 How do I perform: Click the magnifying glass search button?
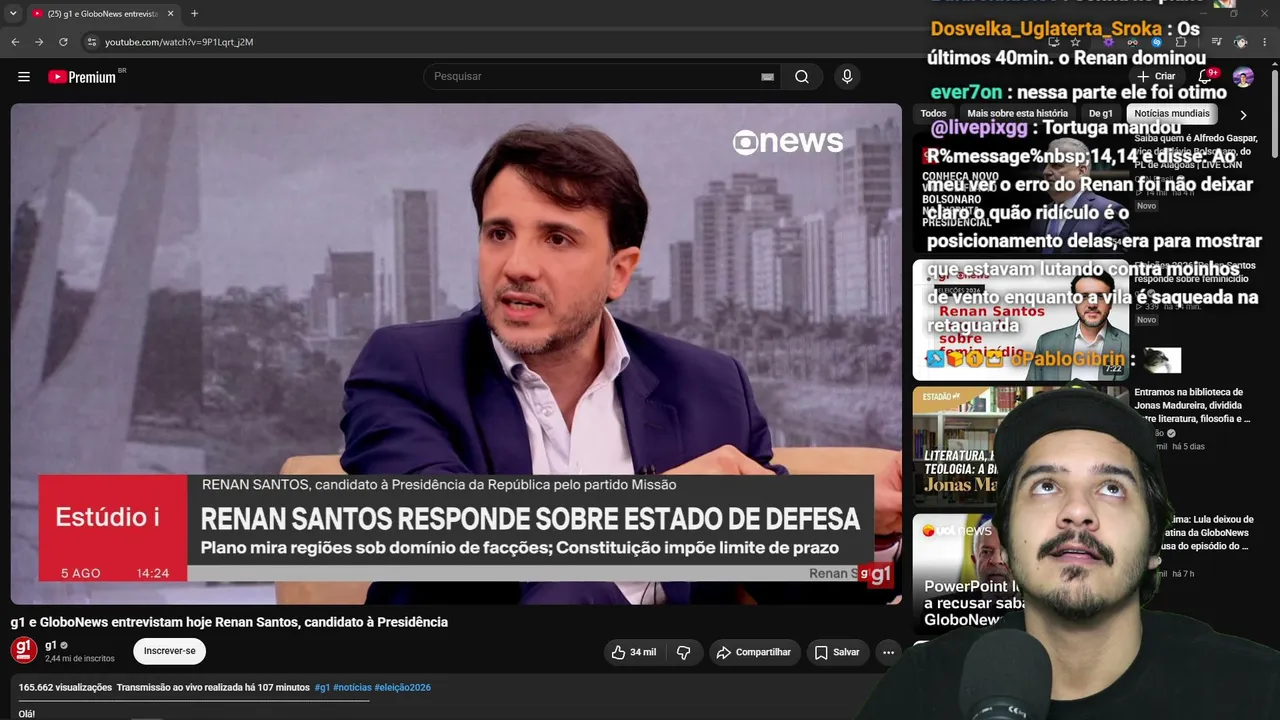tap(802, 77)
